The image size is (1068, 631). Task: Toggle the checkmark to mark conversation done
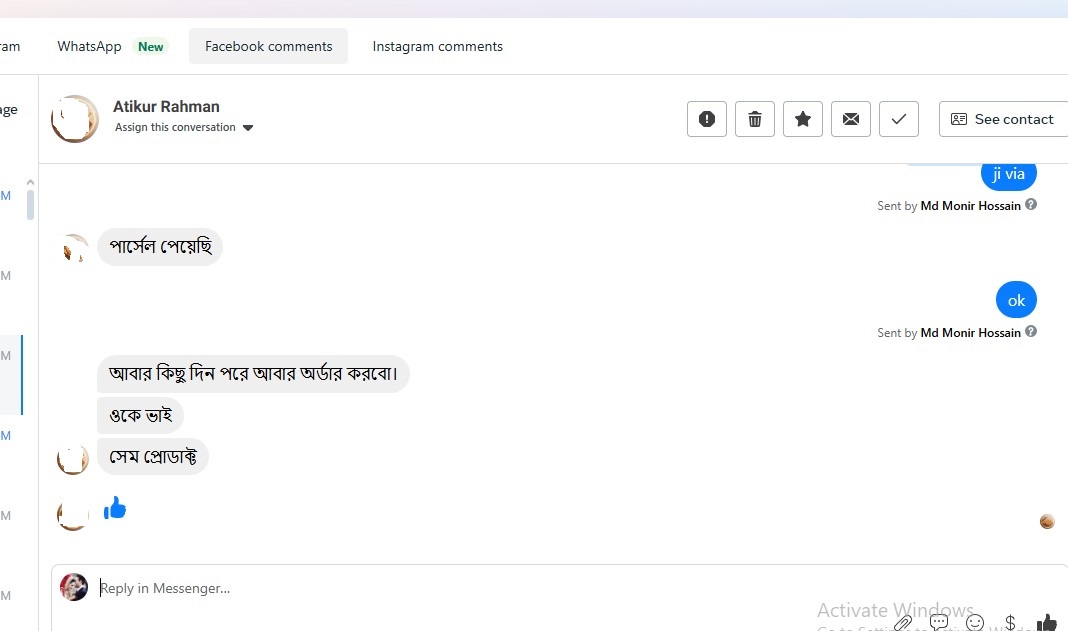899,119
